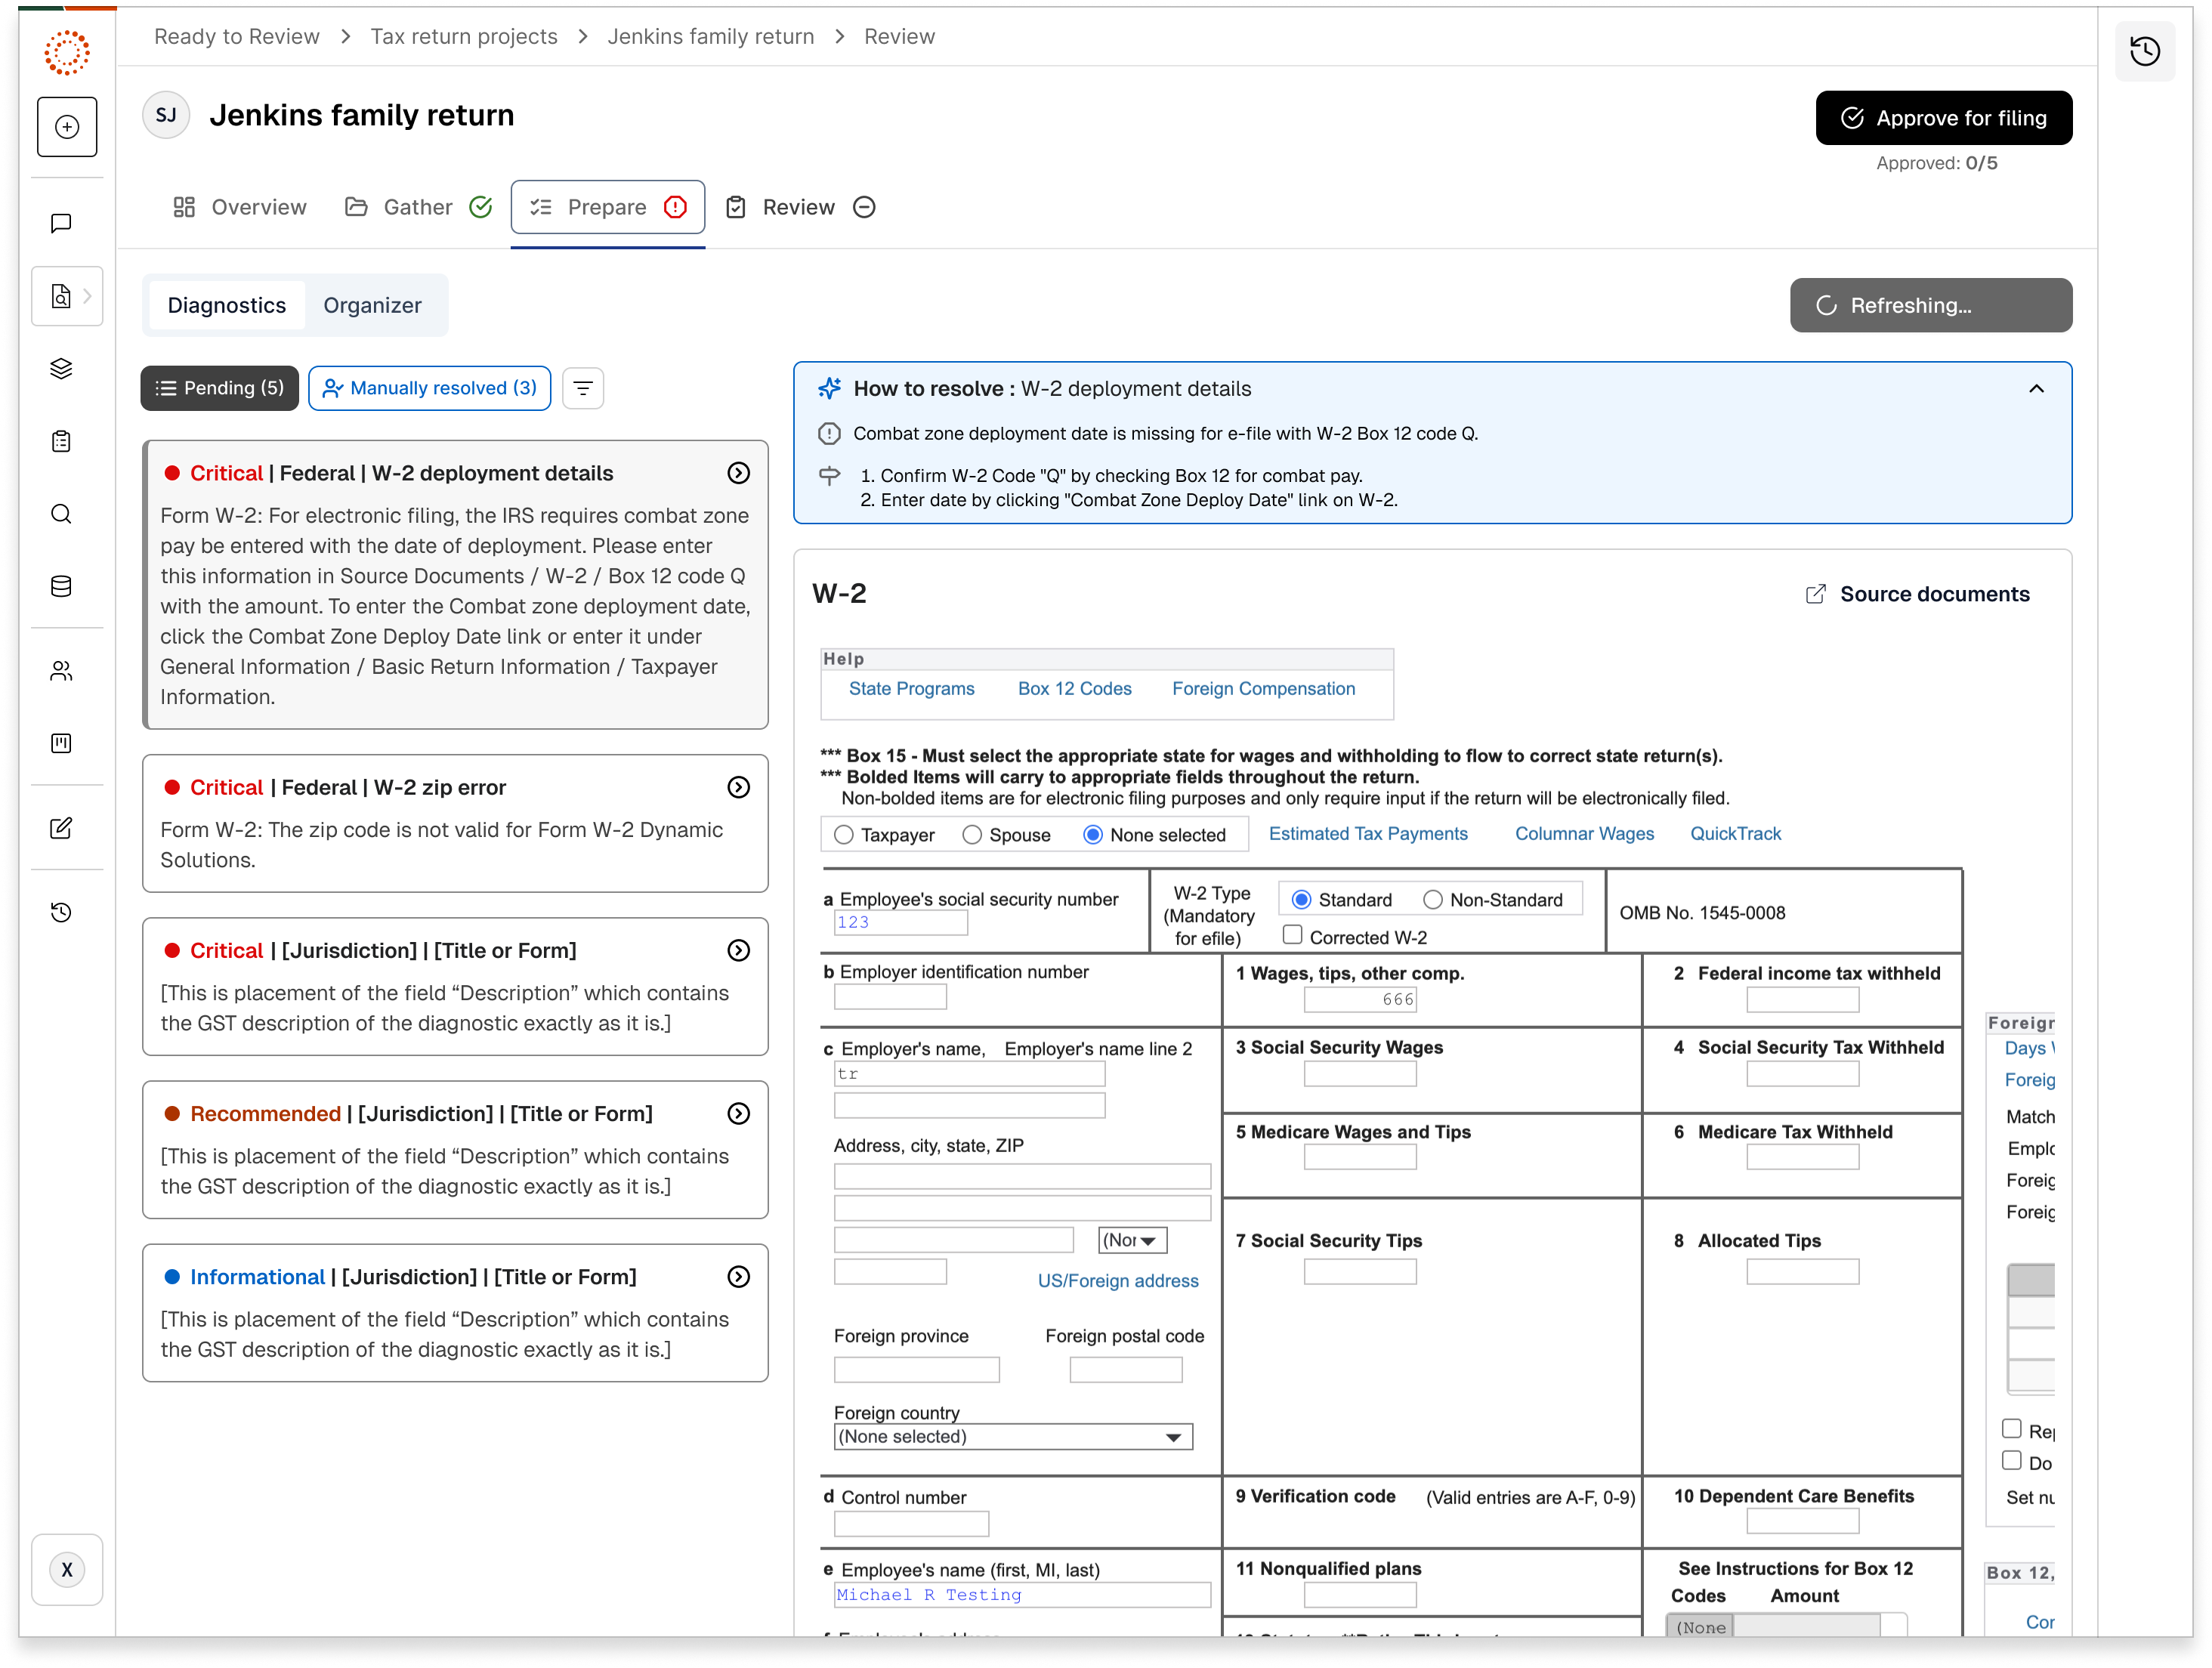Open the chat bubble sidebar icon

[x=61, y=223]
